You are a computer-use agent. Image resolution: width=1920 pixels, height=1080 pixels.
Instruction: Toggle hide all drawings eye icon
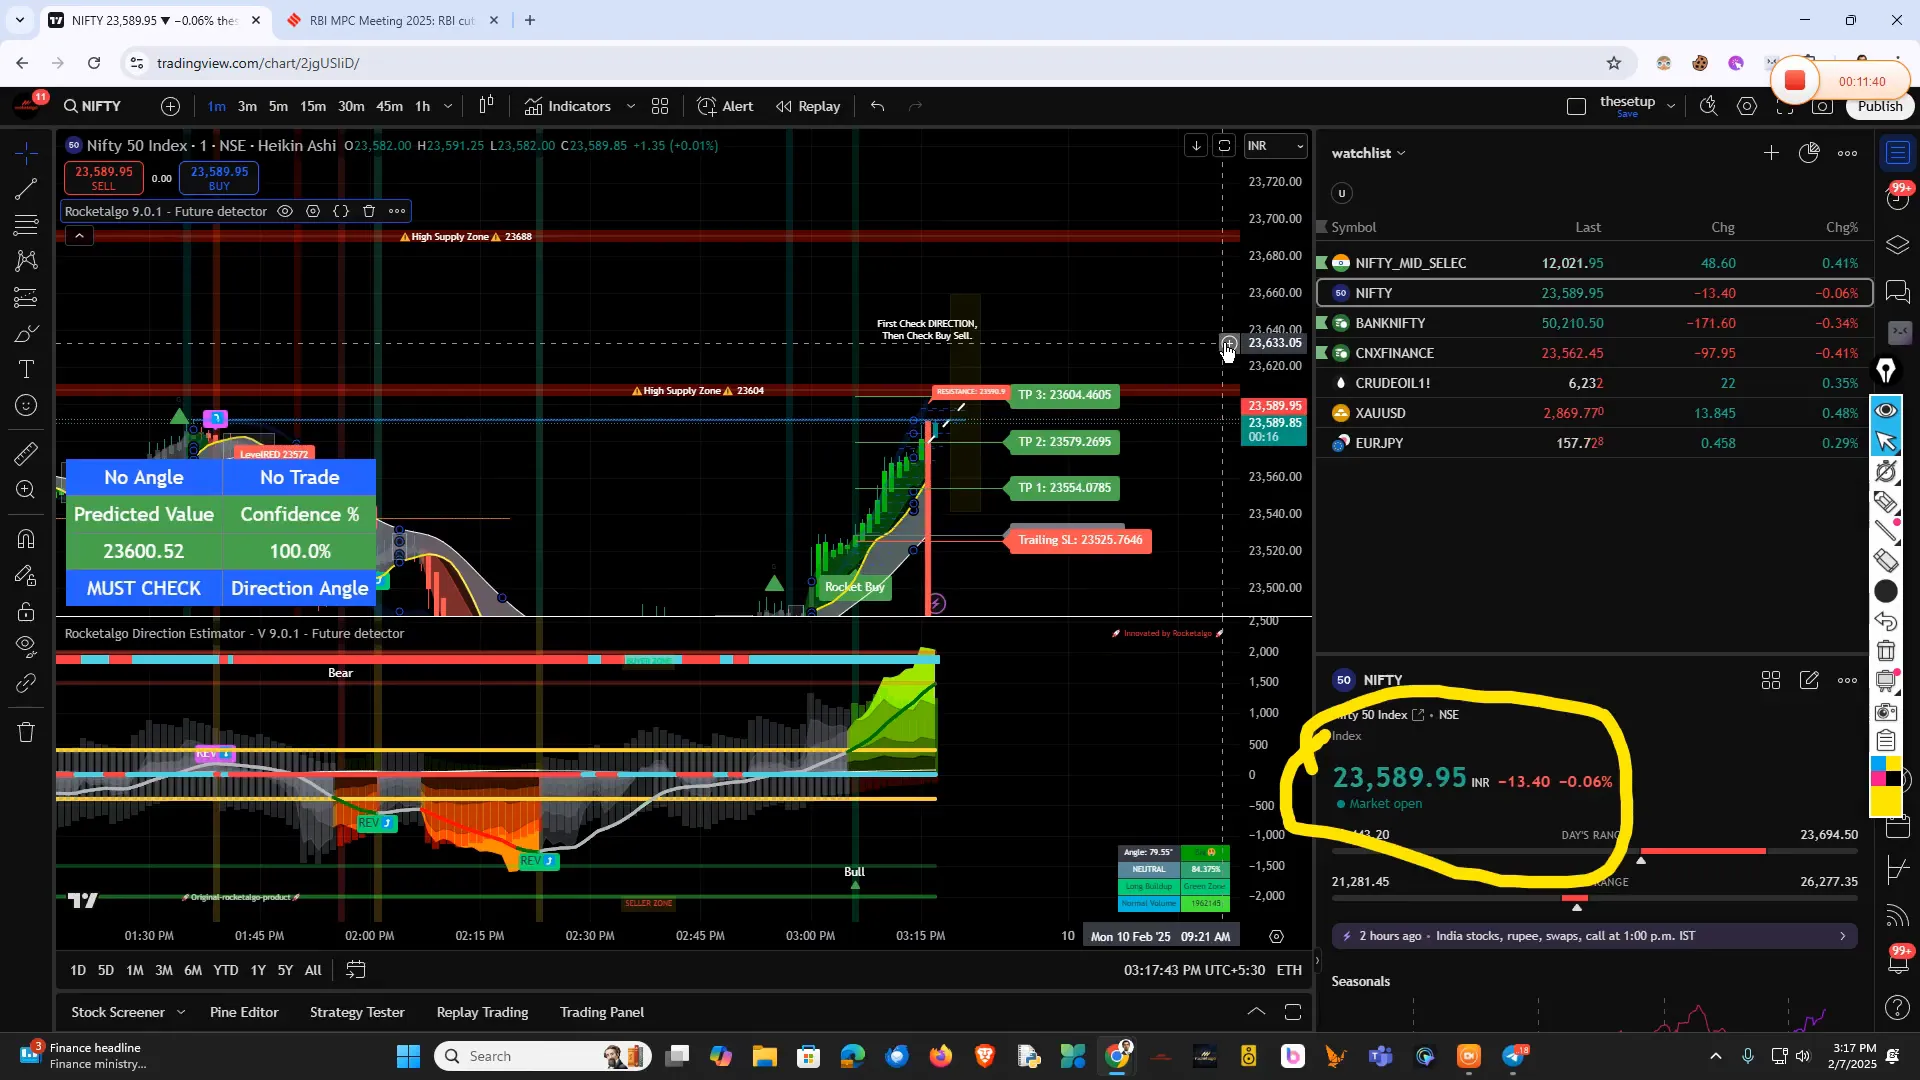26,645
